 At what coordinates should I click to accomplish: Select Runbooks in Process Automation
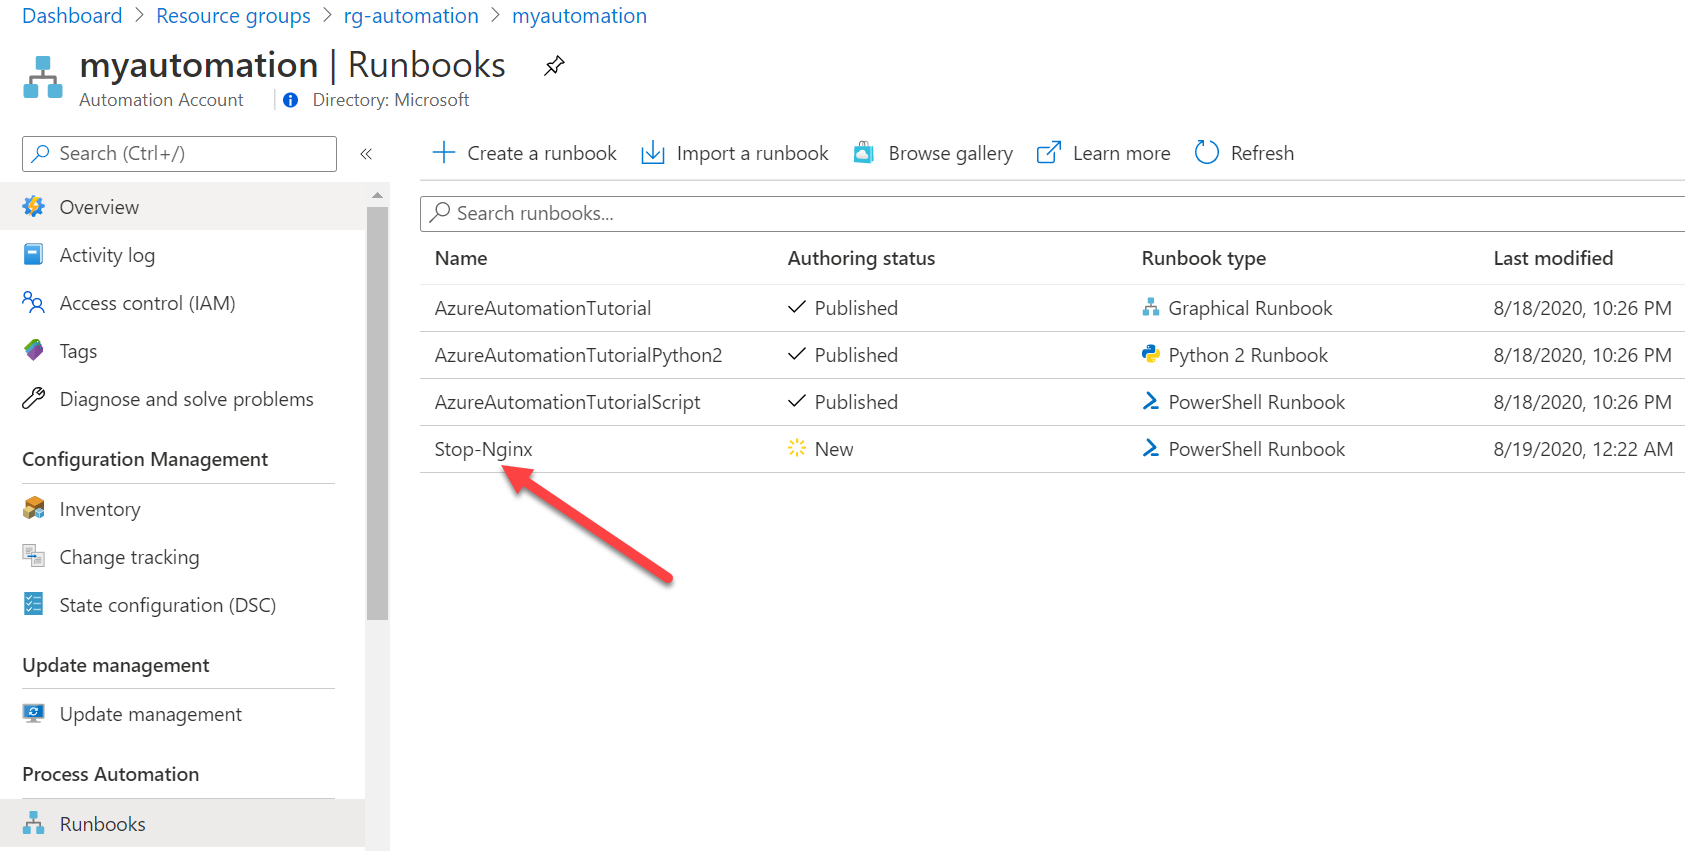(x=183, y=824)
